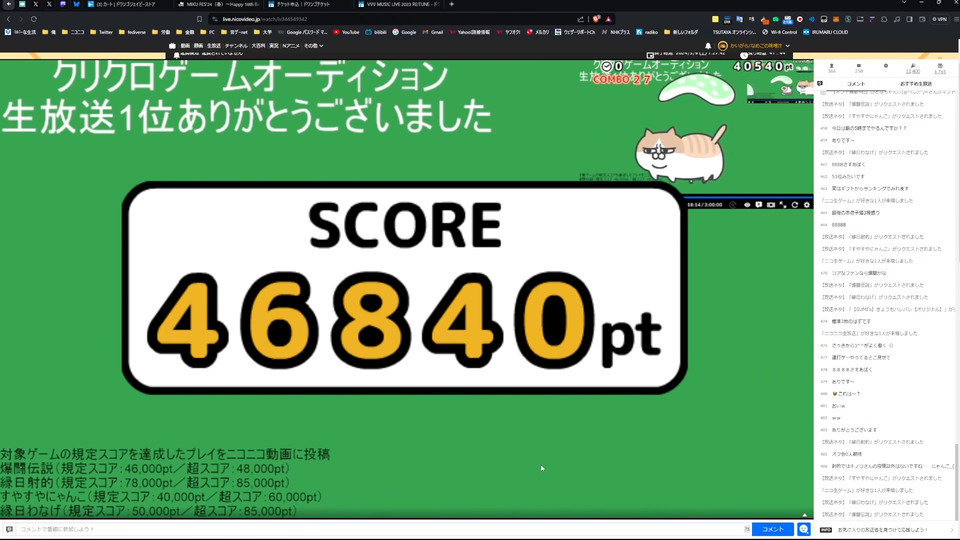This screenshot has height=540, width=960.
Task: Open the 新しいフォルダ bookmark folder
Action: click(x=681, y=32)
